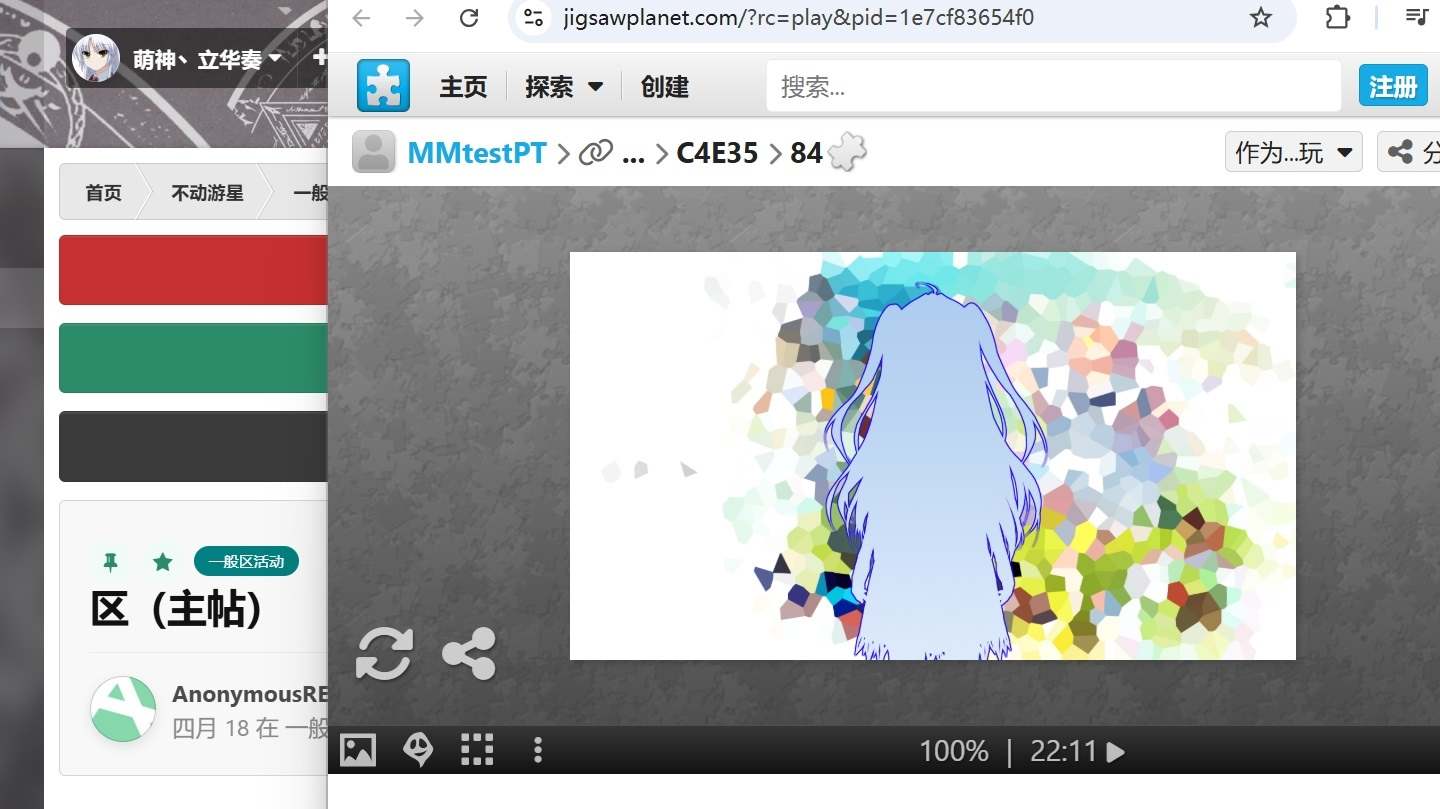Image resolution: width=1440 pixels, height=809 pixels.
Task: Focus the 搜索 search input field
Action: 1053,86
